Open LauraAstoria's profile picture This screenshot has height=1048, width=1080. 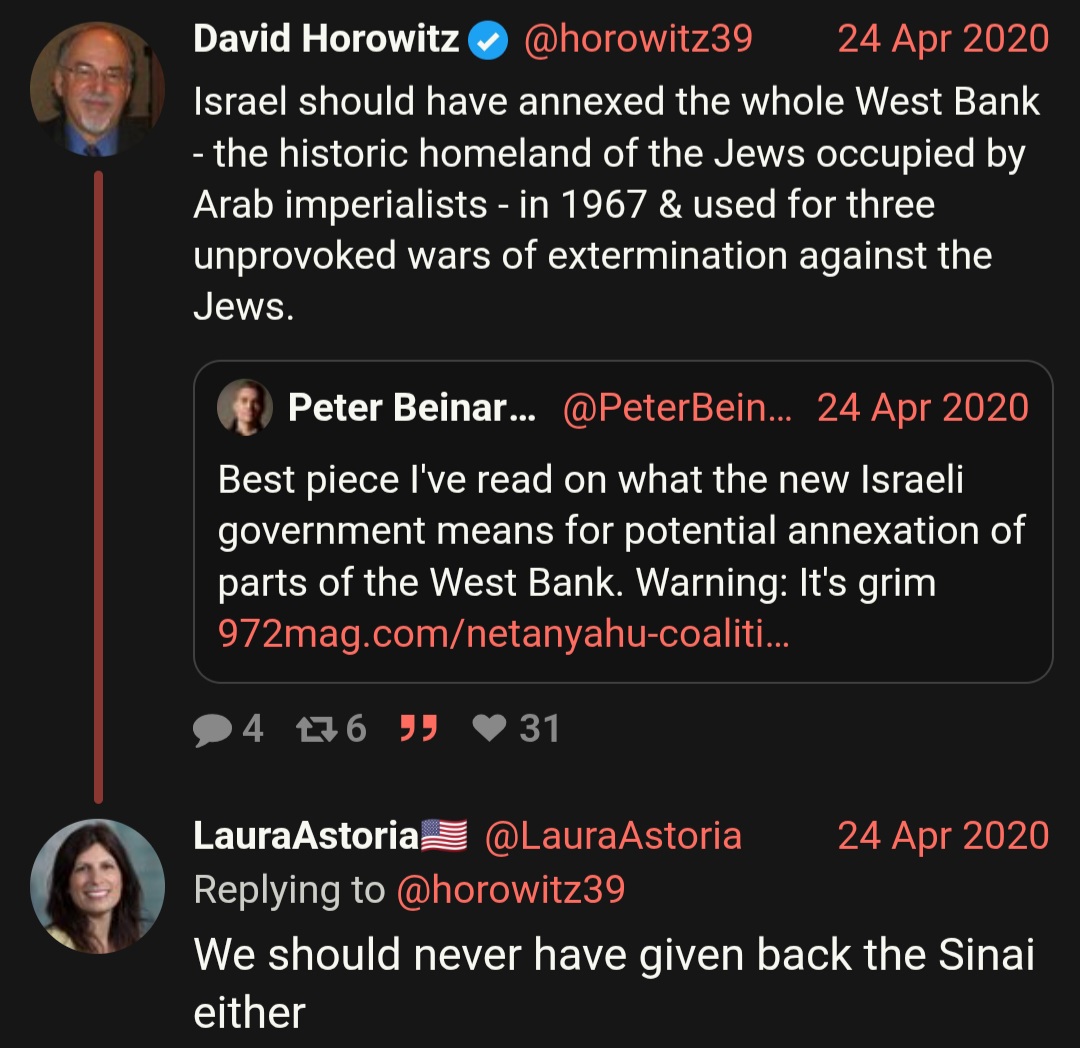tap(97, 885)
